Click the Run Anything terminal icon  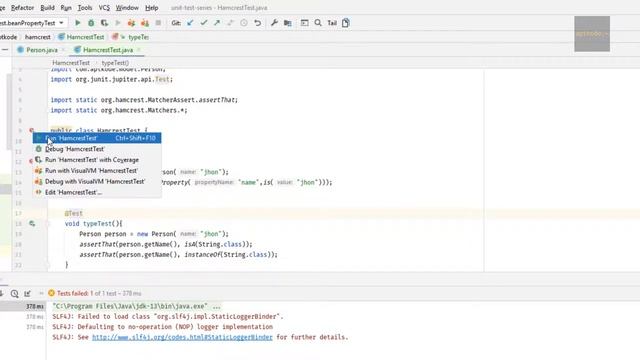click(x=304, y=23)
